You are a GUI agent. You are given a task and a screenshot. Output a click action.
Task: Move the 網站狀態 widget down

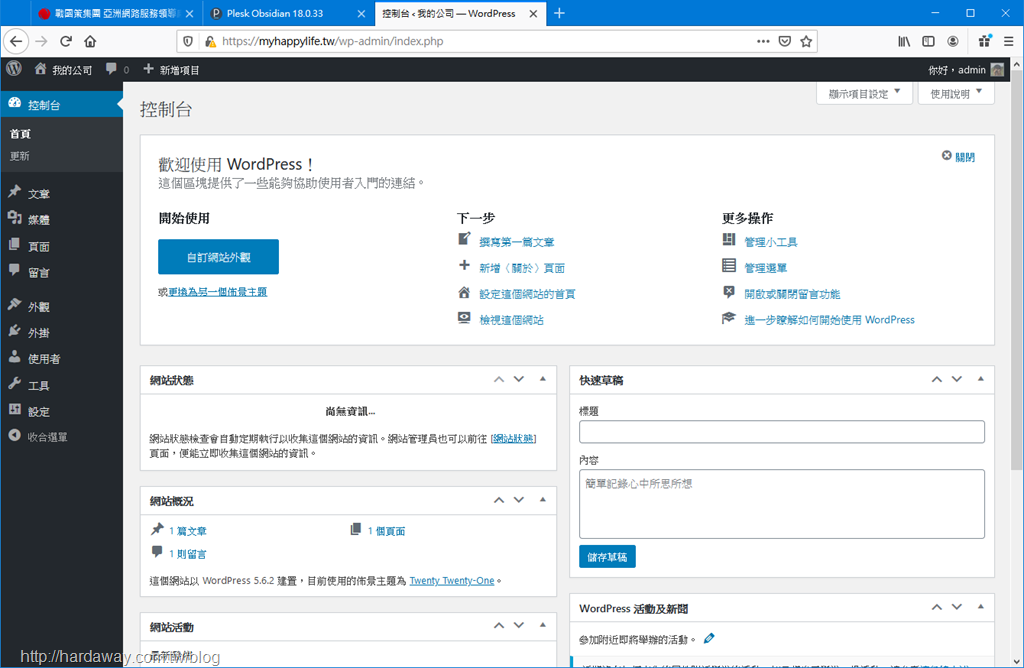519,379
